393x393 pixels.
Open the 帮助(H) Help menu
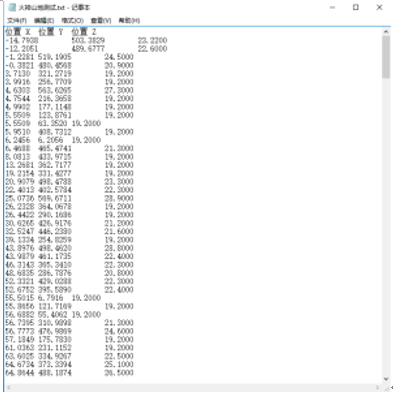(129, 21)
